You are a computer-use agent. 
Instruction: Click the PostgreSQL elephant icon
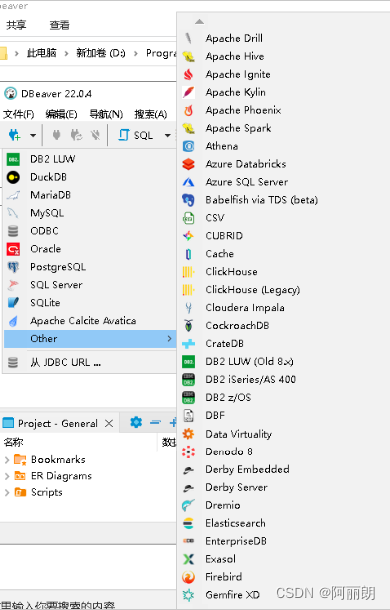pyautogui.click(x=13, y=267)
